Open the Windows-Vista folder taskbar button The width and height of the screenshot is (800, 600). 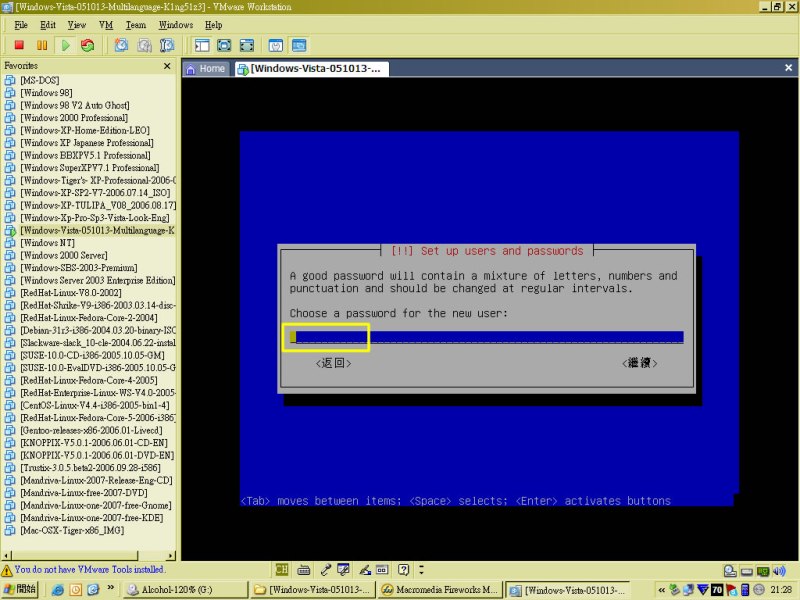(313, 589)
